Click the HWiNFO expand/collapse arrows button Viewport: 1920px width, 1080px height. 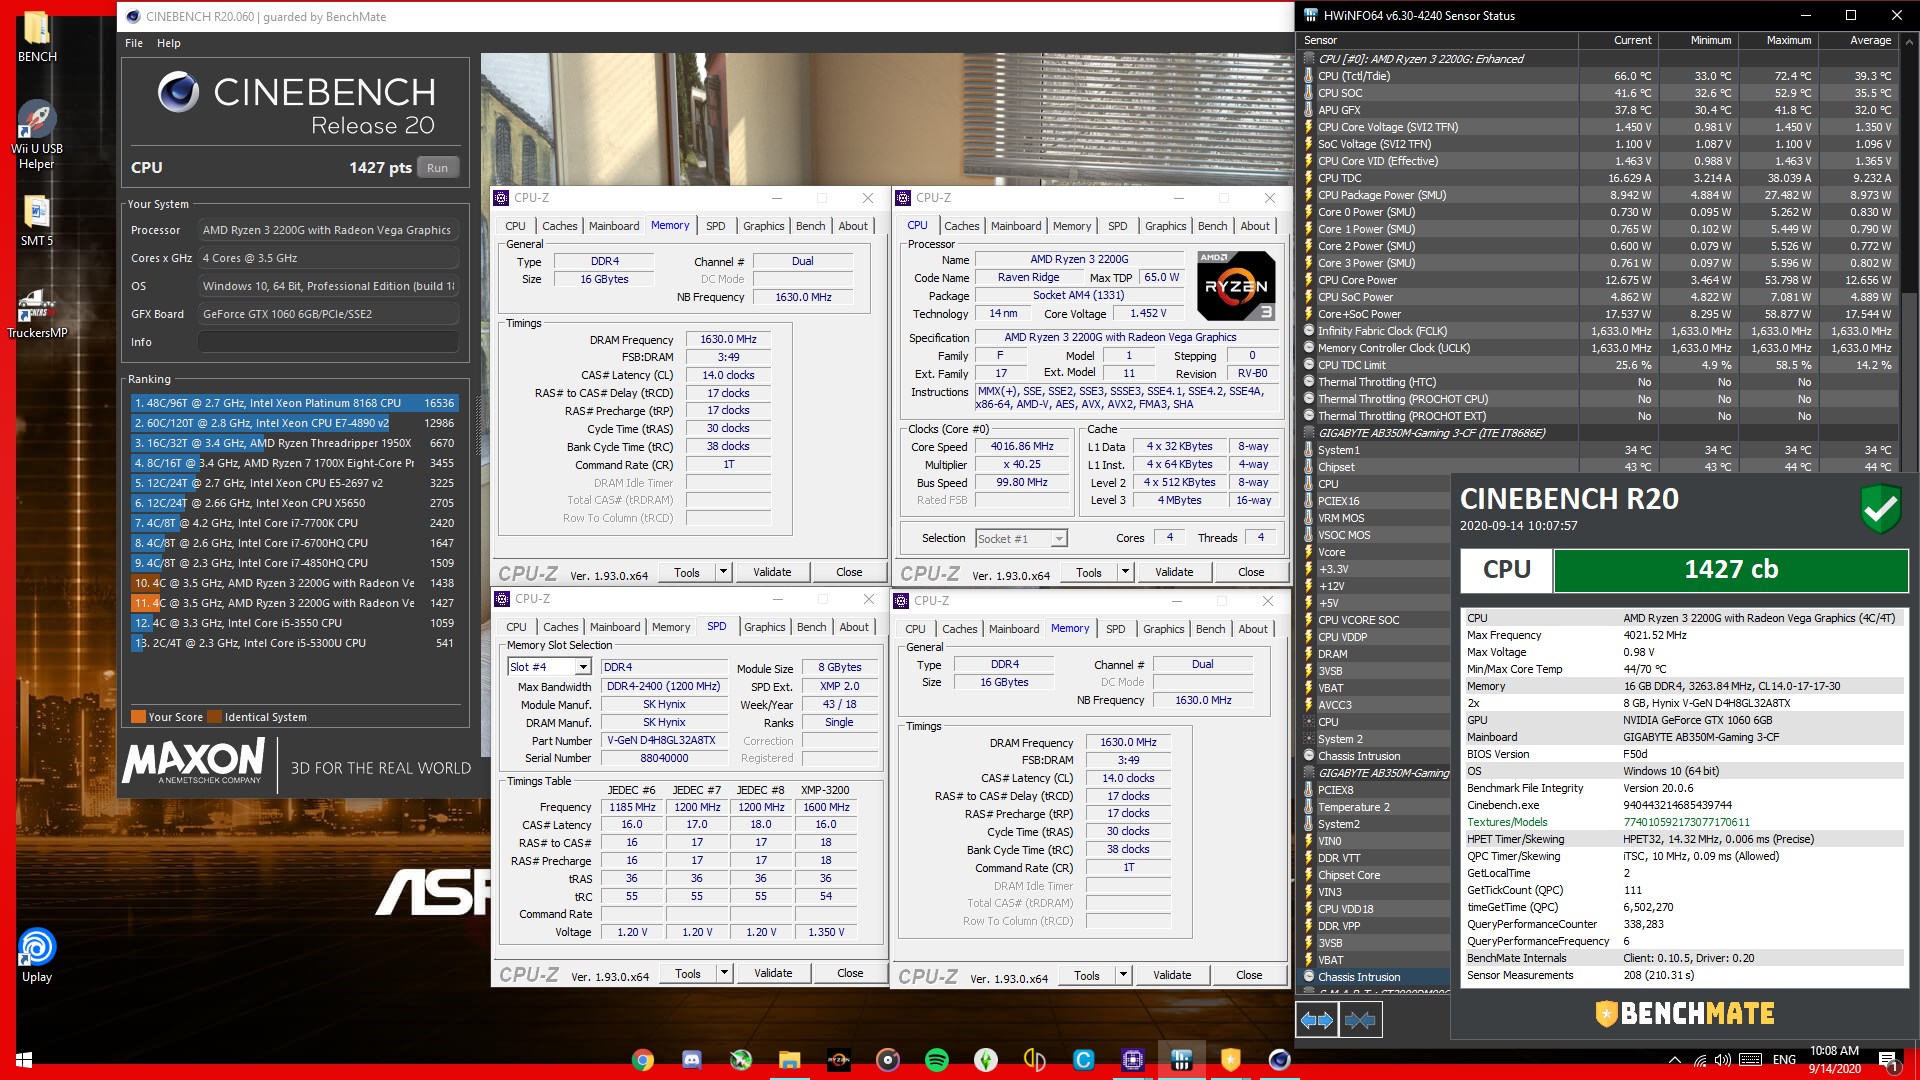click(1317, 1020)
